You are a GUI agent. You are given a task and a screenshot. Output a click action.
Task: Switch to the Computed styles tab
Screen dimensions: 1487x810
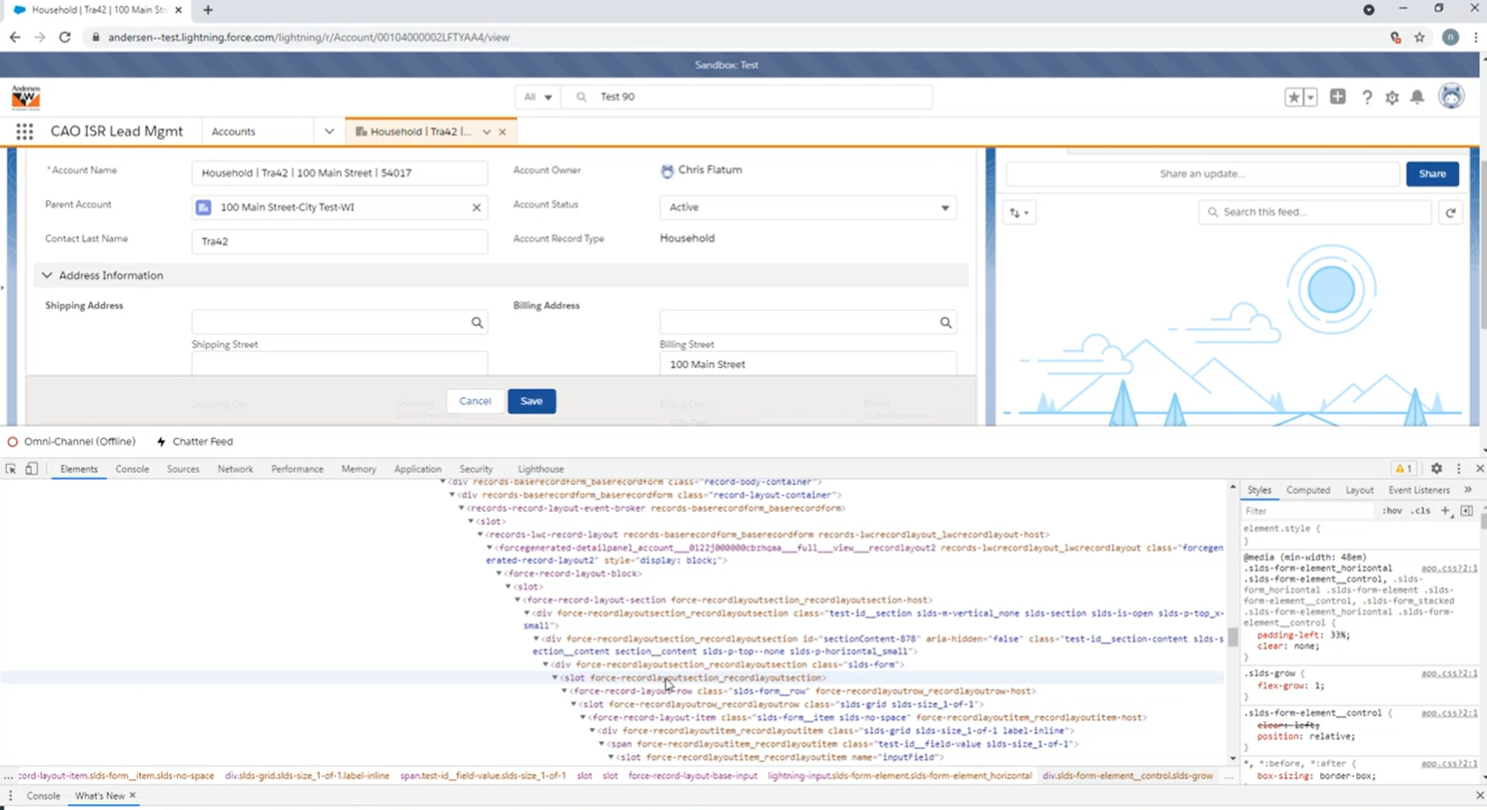(x=1308, y=490)
